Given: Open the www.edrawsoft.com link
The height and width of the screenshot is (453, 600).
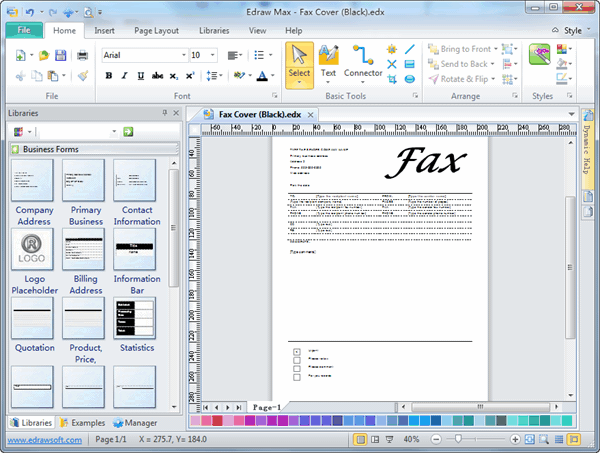Looking at the screenshot, I should (x=44, y=440).
